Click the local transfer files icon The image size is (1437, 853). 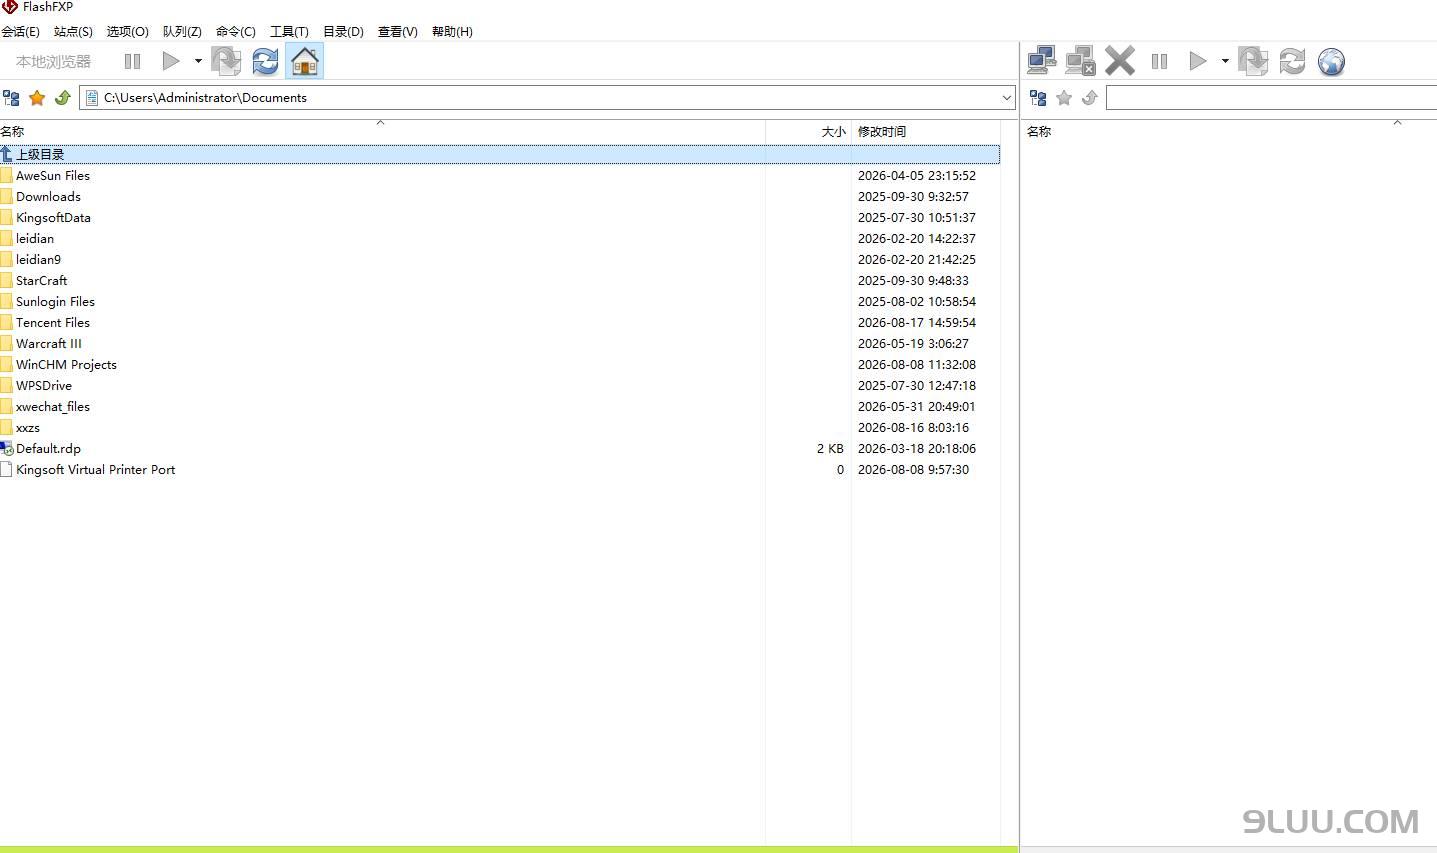pyautogui.click(x=226, y=62)
